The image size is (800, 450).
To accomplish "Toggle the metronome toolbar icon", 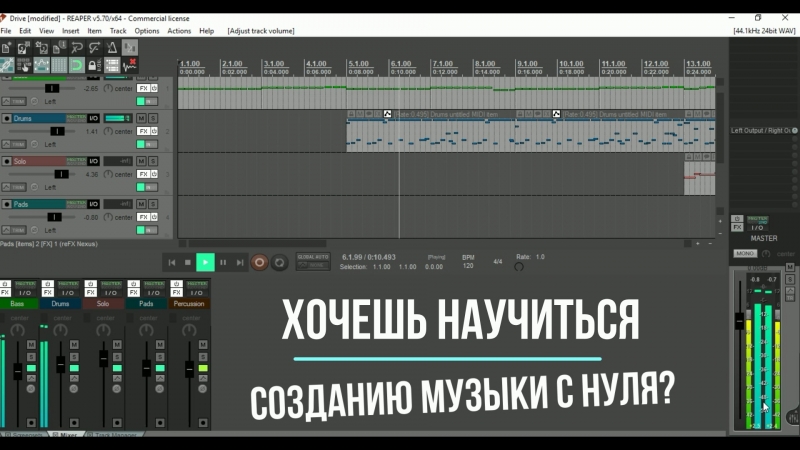I will [112, 48].
